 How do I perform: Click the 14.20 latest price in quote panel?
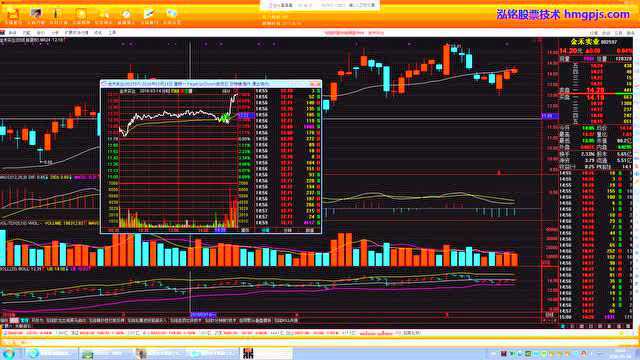pyautogui.click(x=568, y=51)
